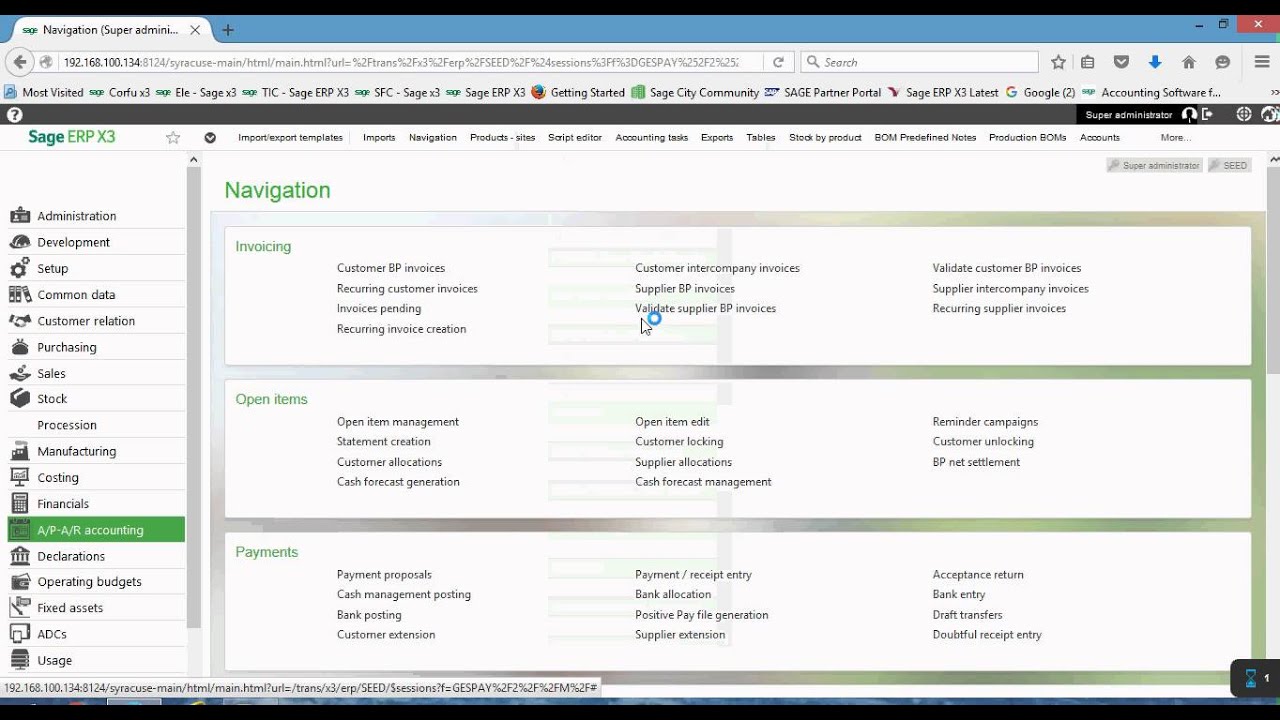The height and width of the screenshot is (720, 1280).
Task: Click the Development sidebar icon
Action: [x=20, y=242]
